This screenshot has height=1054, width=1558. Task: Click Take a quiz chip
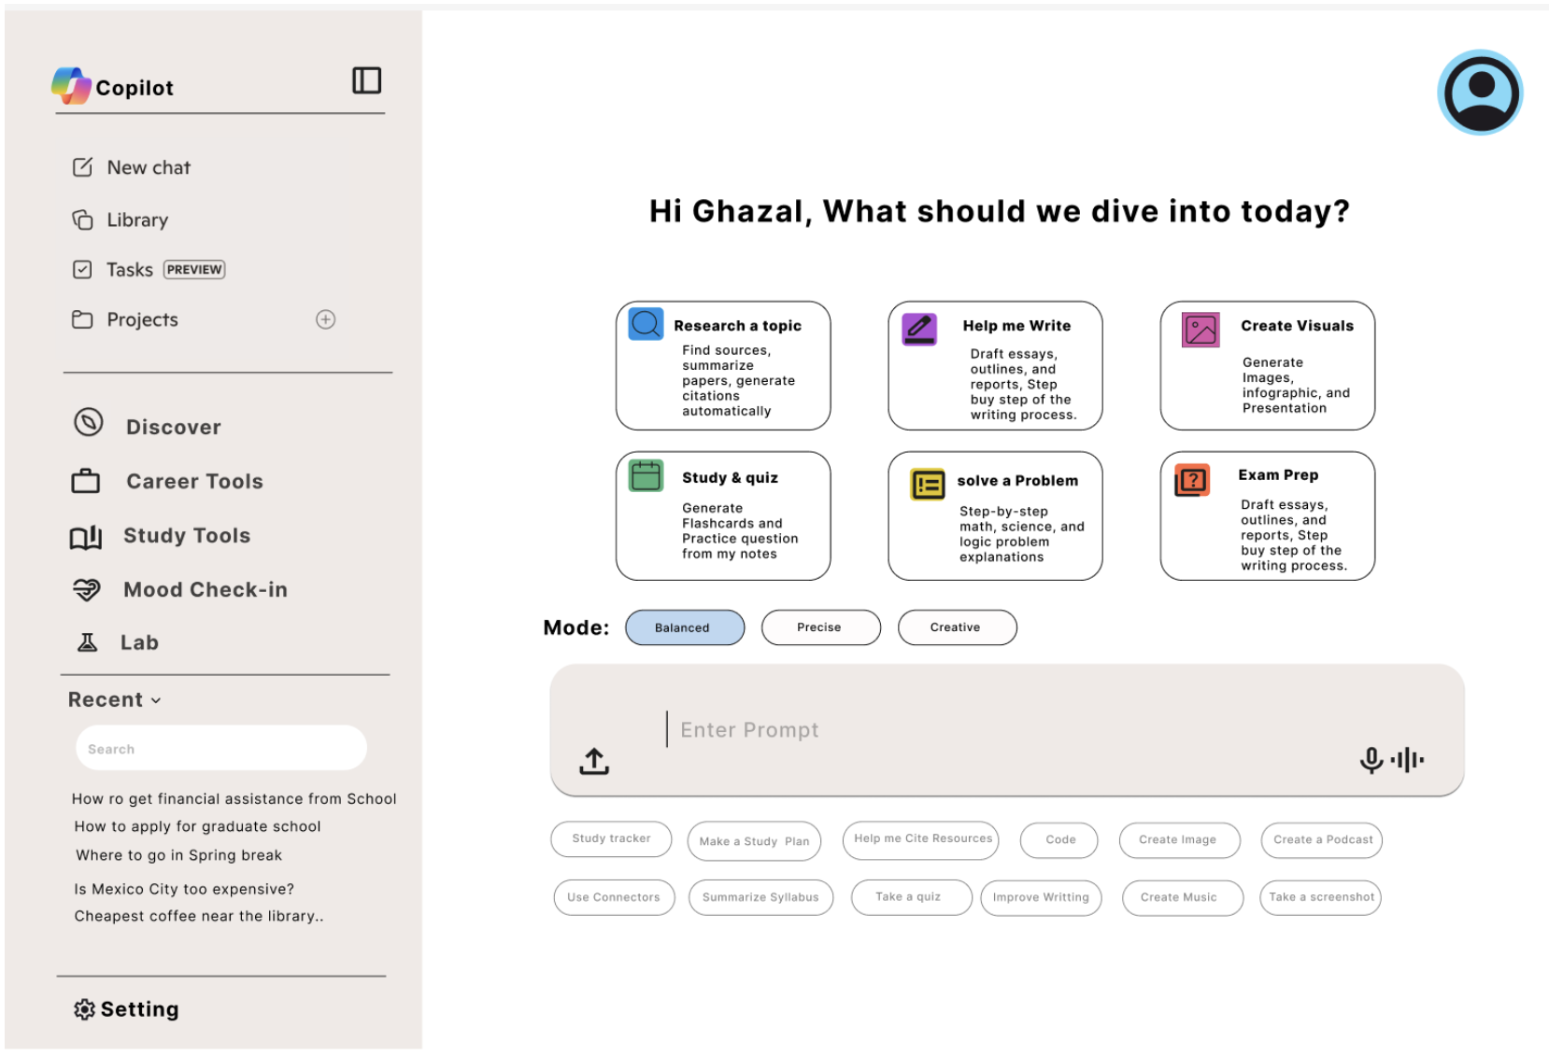point(911,897)
